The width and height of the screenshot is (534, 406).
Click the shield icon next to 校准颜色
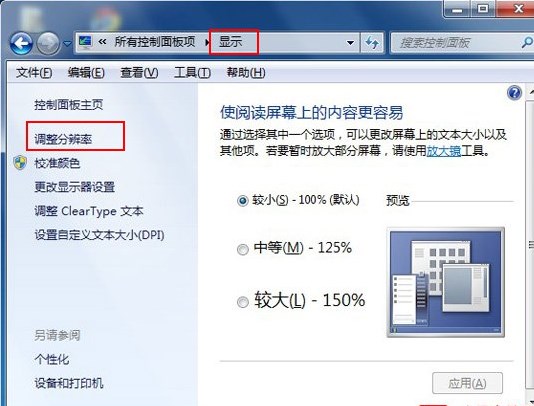point(20,163)
